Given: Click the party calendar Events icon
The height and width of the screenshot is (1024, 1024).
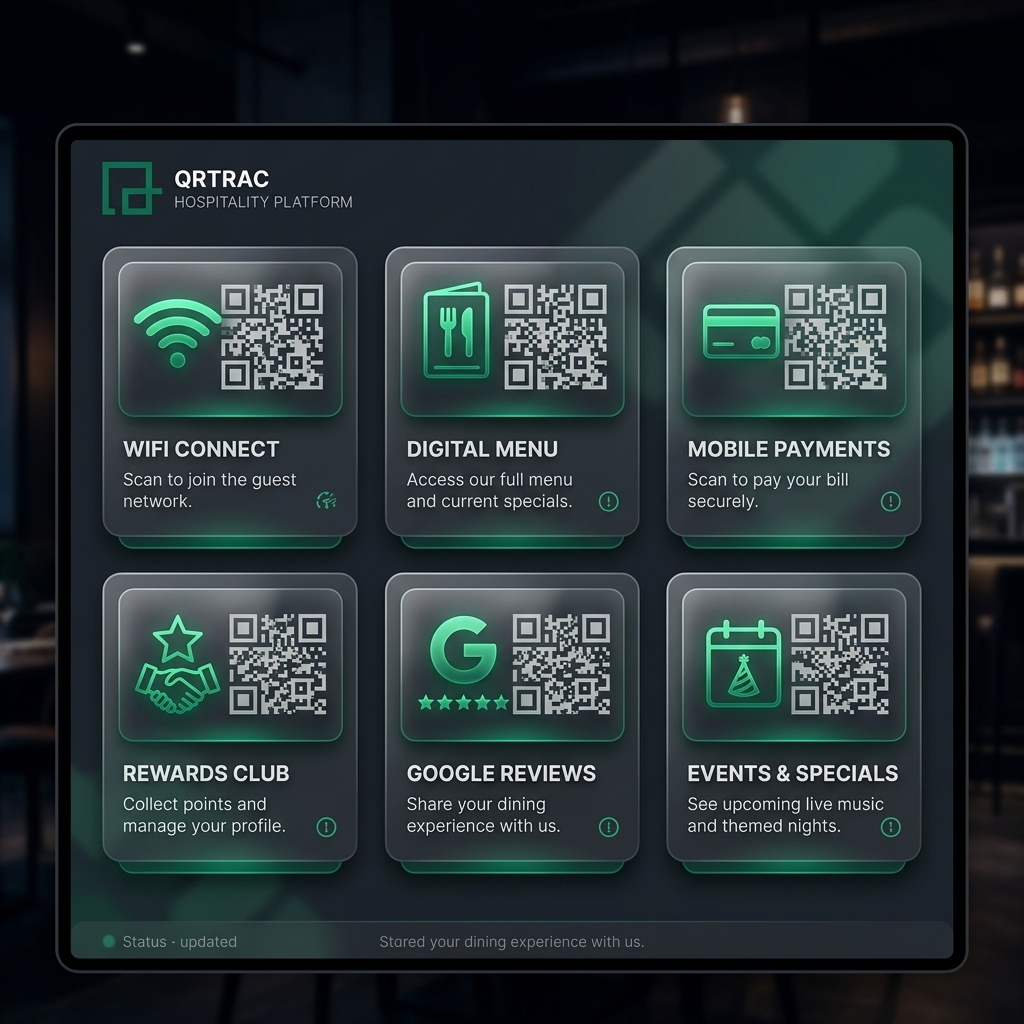Looking at the screenshot, I should point(743,664).
